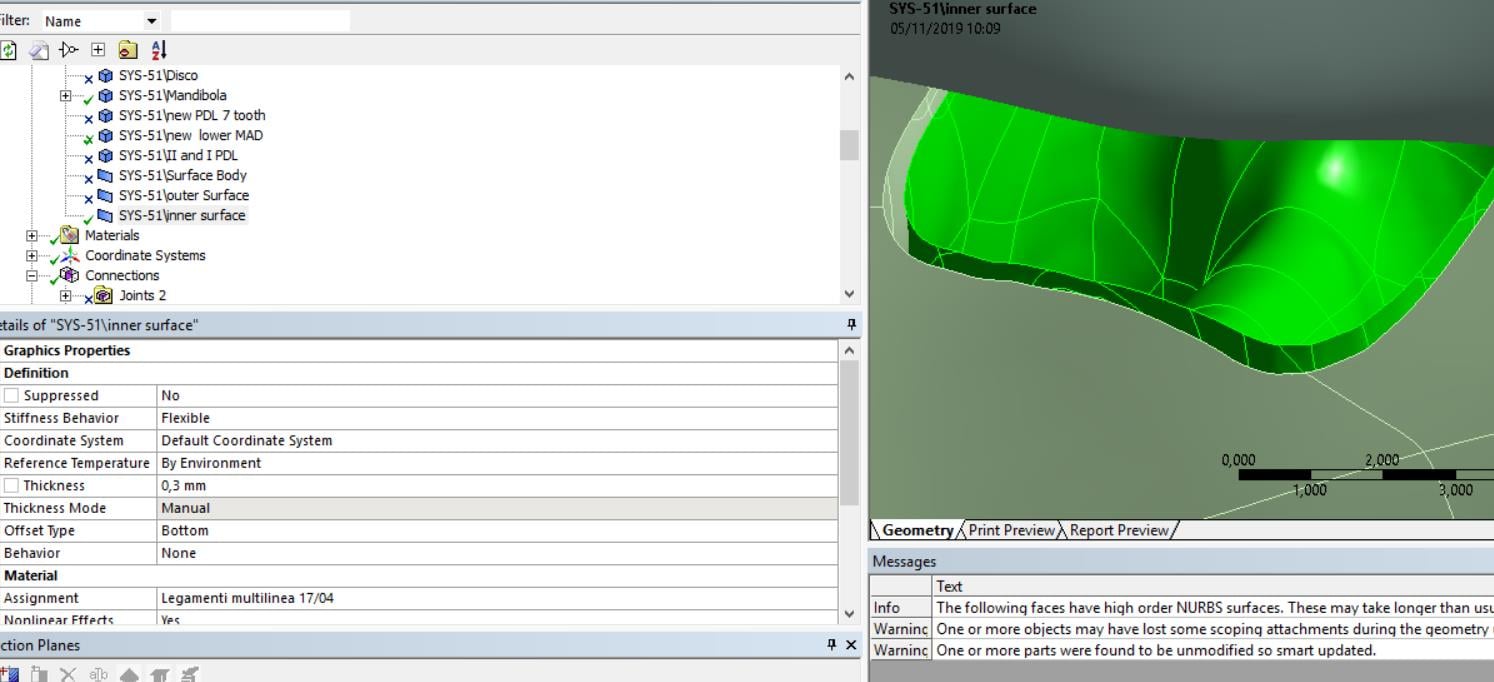Switch to the Print Preview tab

coord(1011,530)
